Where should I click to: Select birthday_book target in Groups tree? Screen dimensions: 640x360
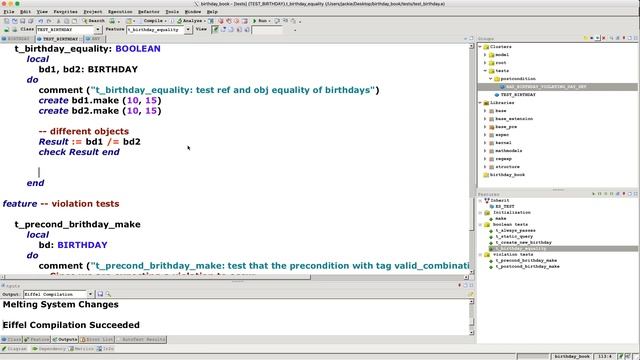(507, 175)
